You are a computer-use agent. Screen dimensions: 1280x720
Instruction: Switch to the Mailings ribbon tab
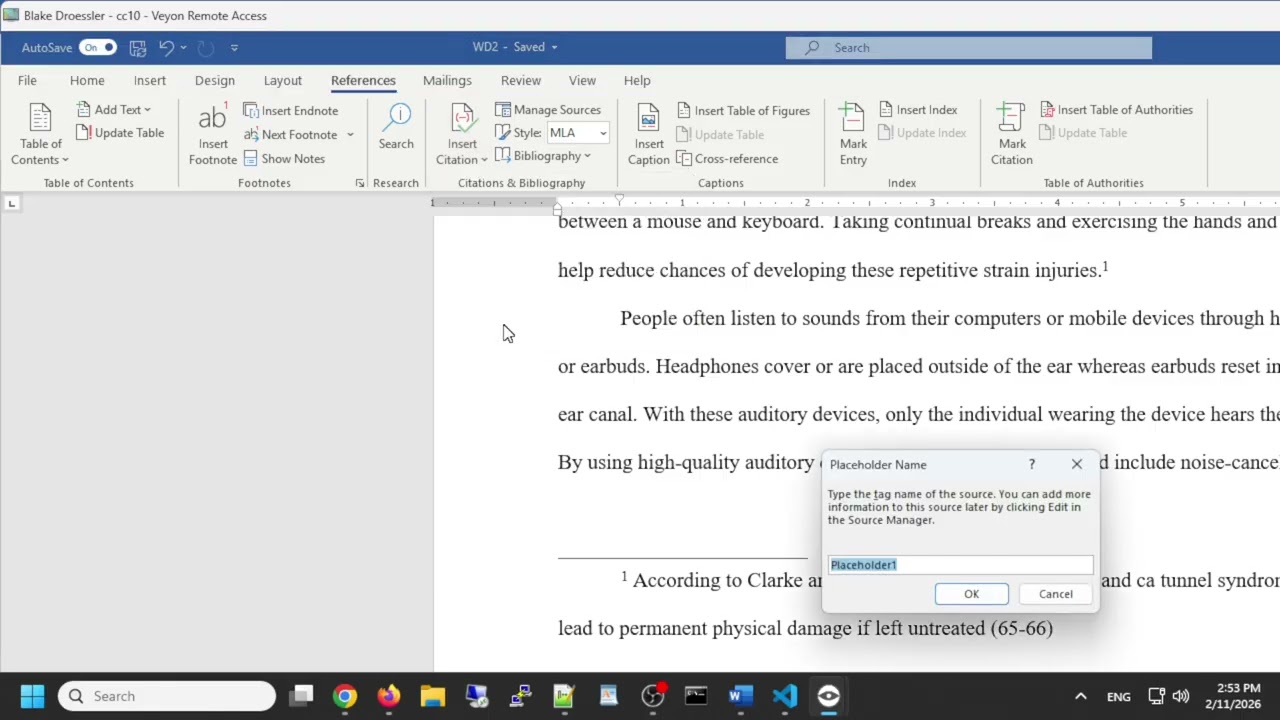[x=447, y=81]
